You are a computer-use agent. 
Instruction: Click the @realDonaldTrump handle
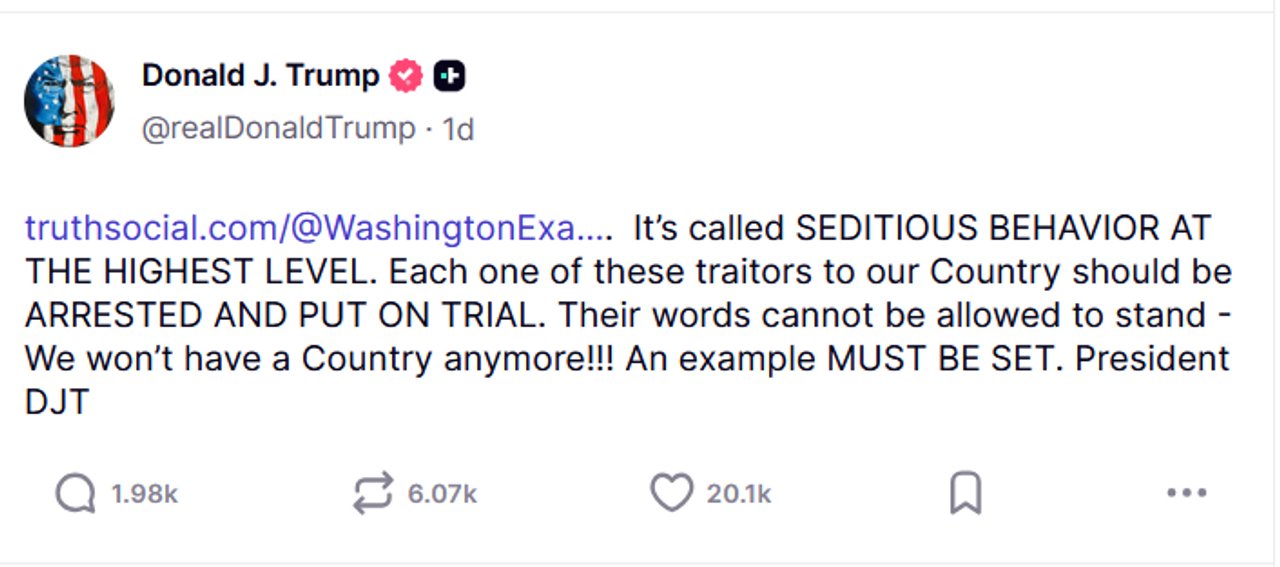tap(278, 128)
